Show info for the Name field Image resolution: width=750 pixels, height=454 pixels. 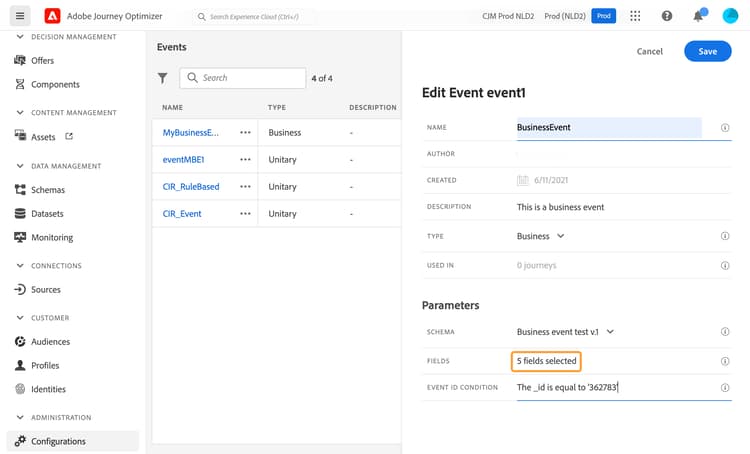tap(725, 128)
